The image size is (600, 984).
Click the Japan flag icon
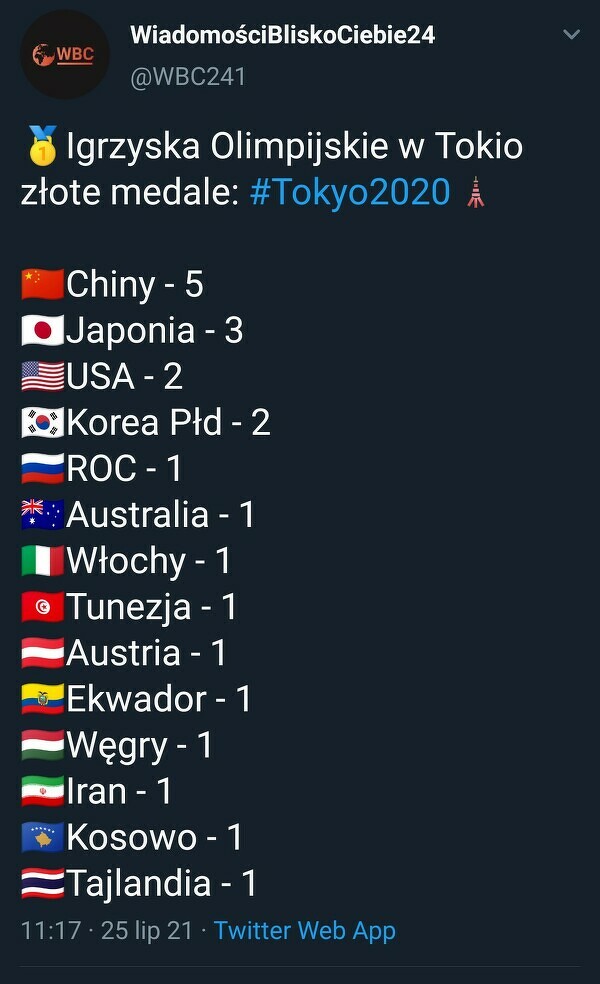coord(43,331)
